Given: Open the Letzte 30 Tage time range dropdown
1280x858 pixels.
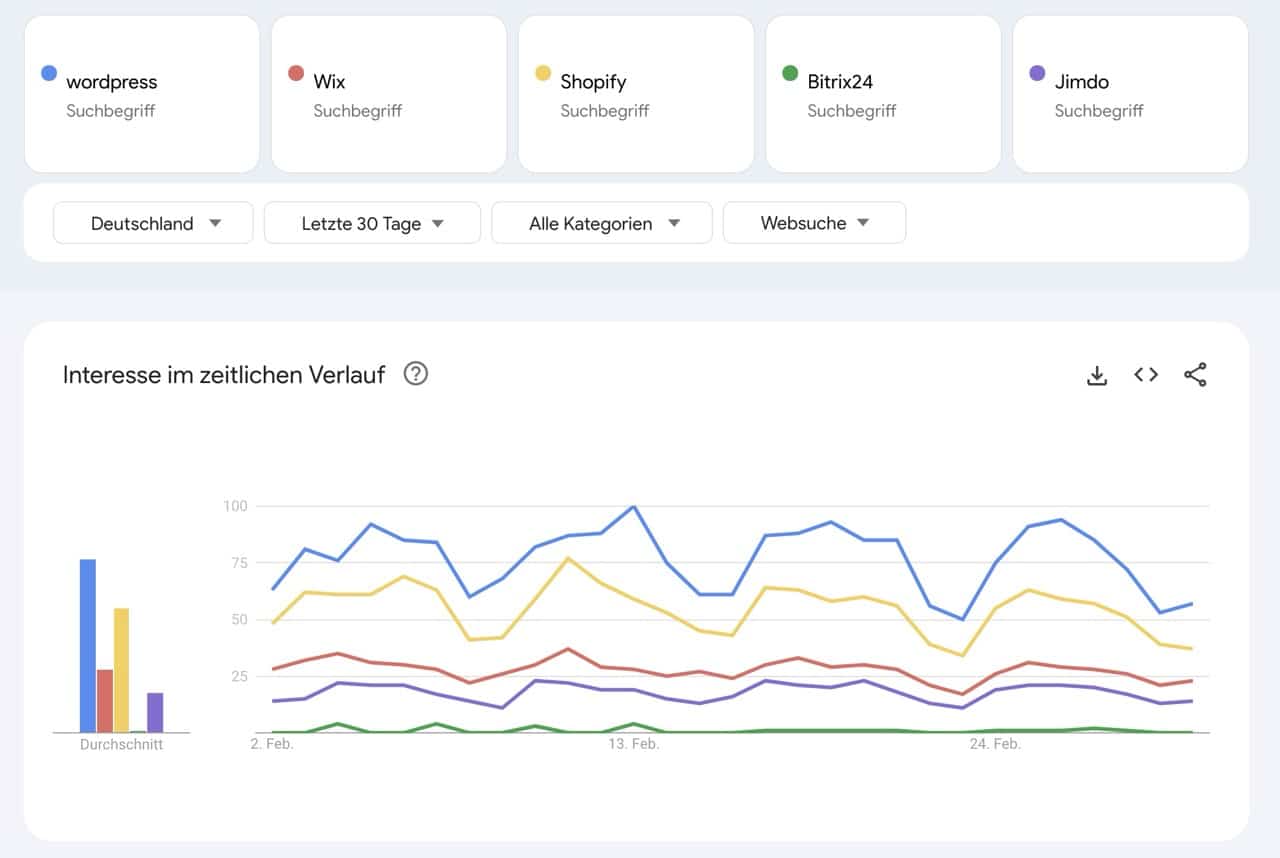Looking at the screenshot, I should coord(372,223).
